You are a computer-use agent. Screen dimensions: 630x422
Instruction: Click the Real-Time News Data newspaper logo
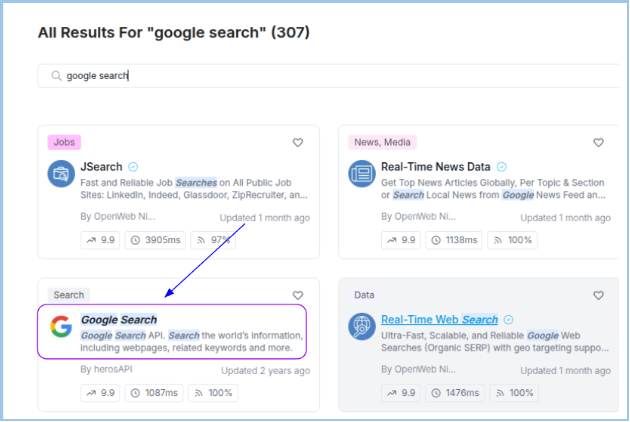(x=362, y=174)
